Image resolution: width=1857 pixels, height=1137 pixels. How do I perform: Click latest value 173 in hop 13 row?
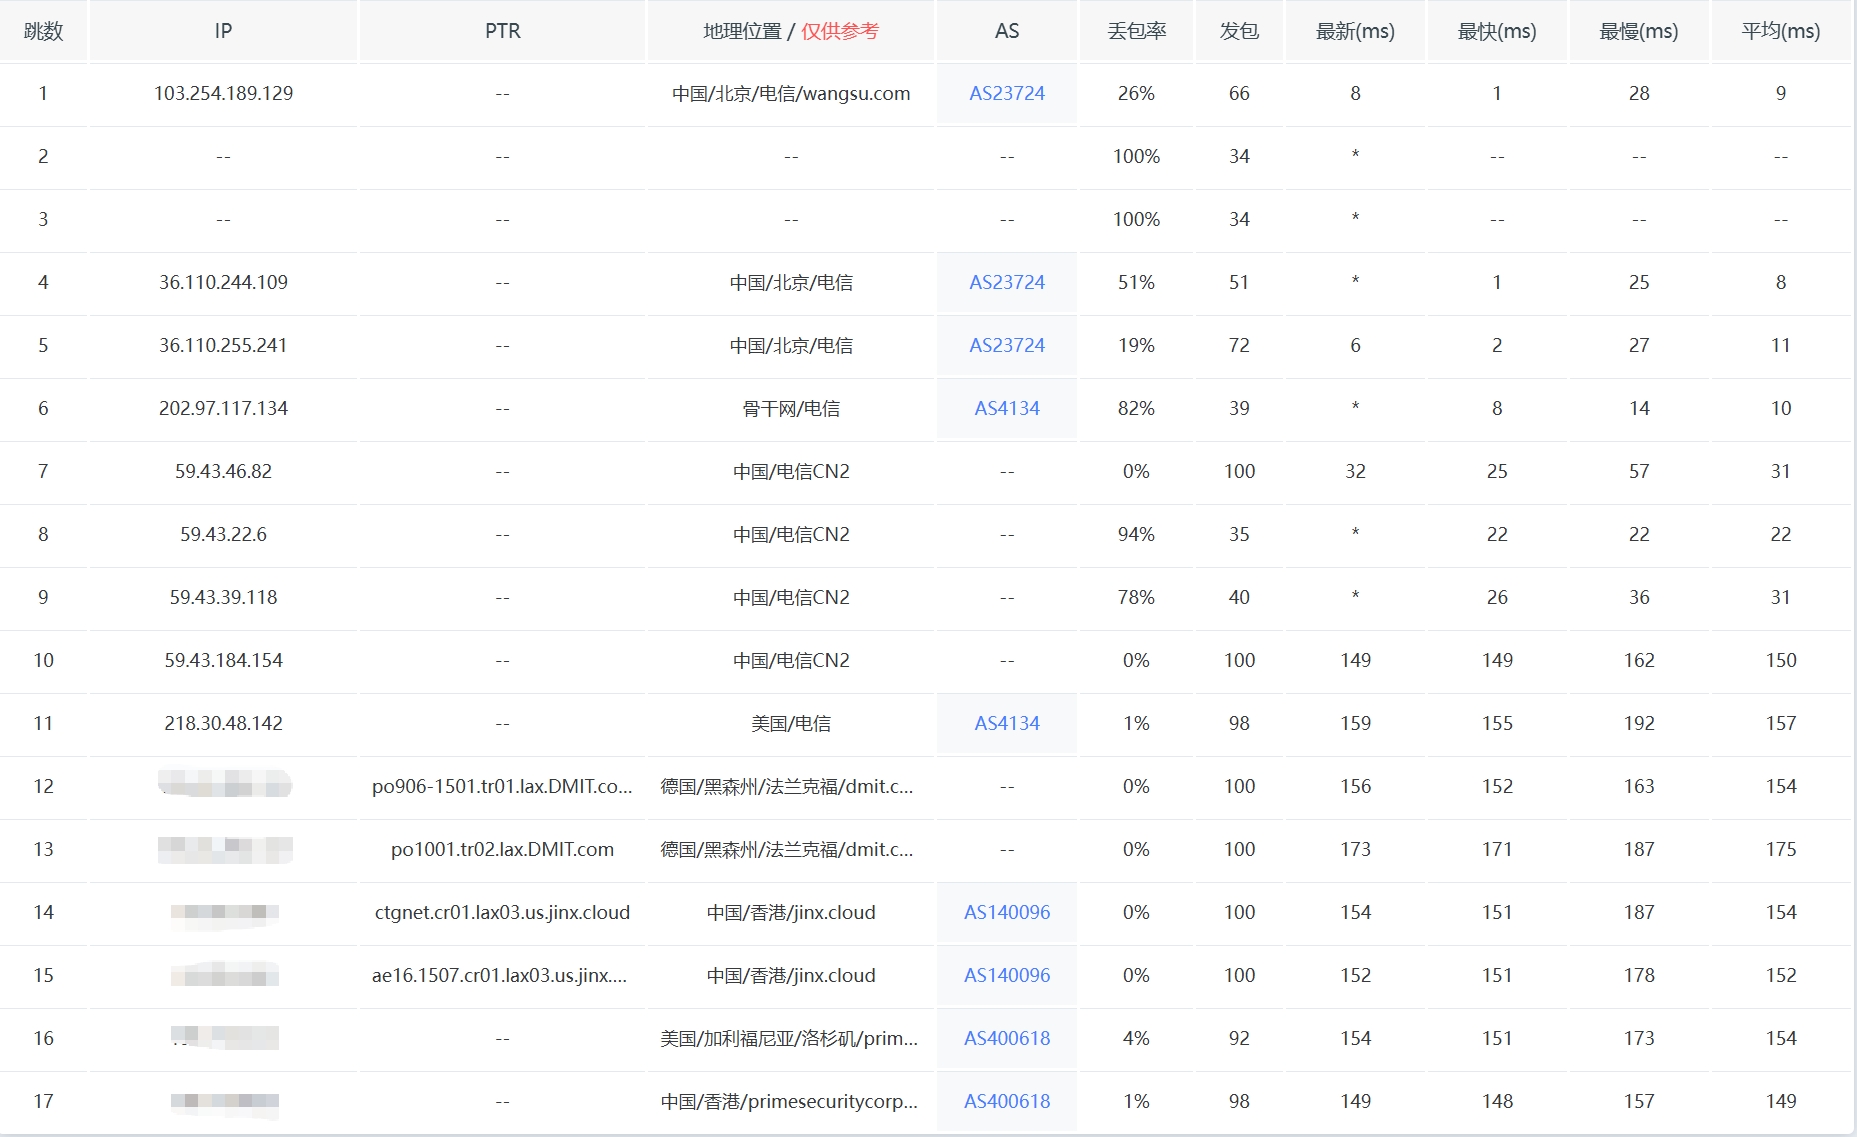click(1355, 849)
